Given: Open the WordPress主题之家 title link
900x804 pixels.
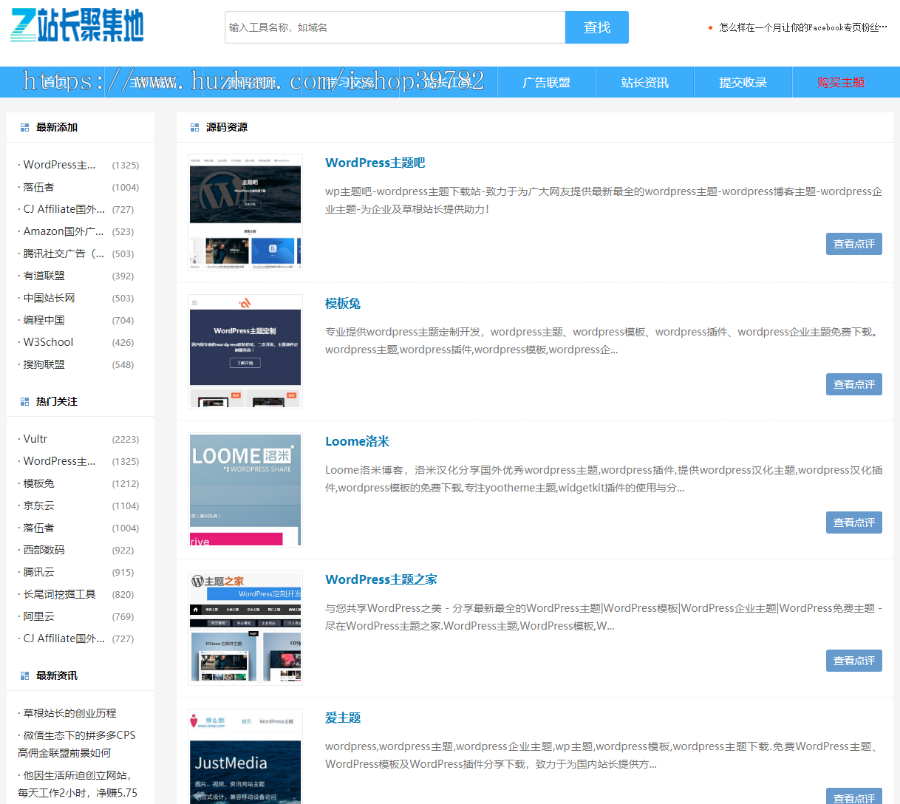Looking at the screenshot, I should (x=381, y=580).
